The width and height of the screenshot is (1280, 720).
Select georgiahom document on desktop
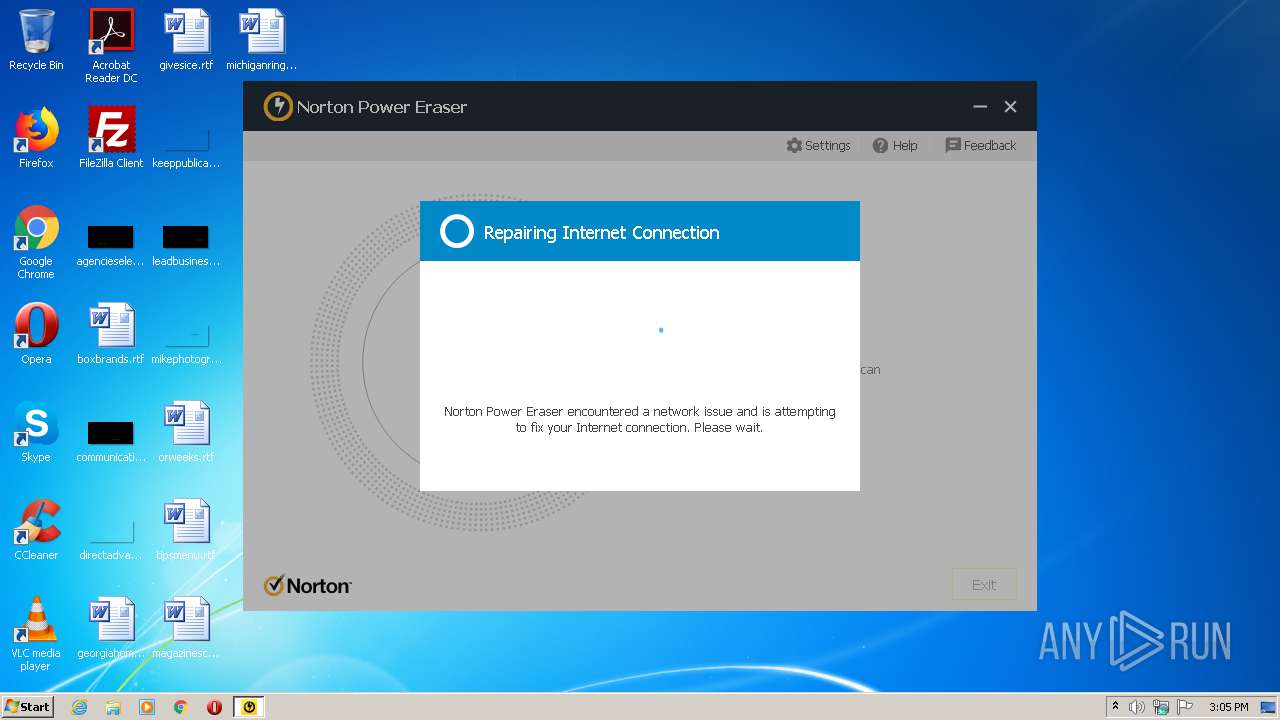coord(111,628)
